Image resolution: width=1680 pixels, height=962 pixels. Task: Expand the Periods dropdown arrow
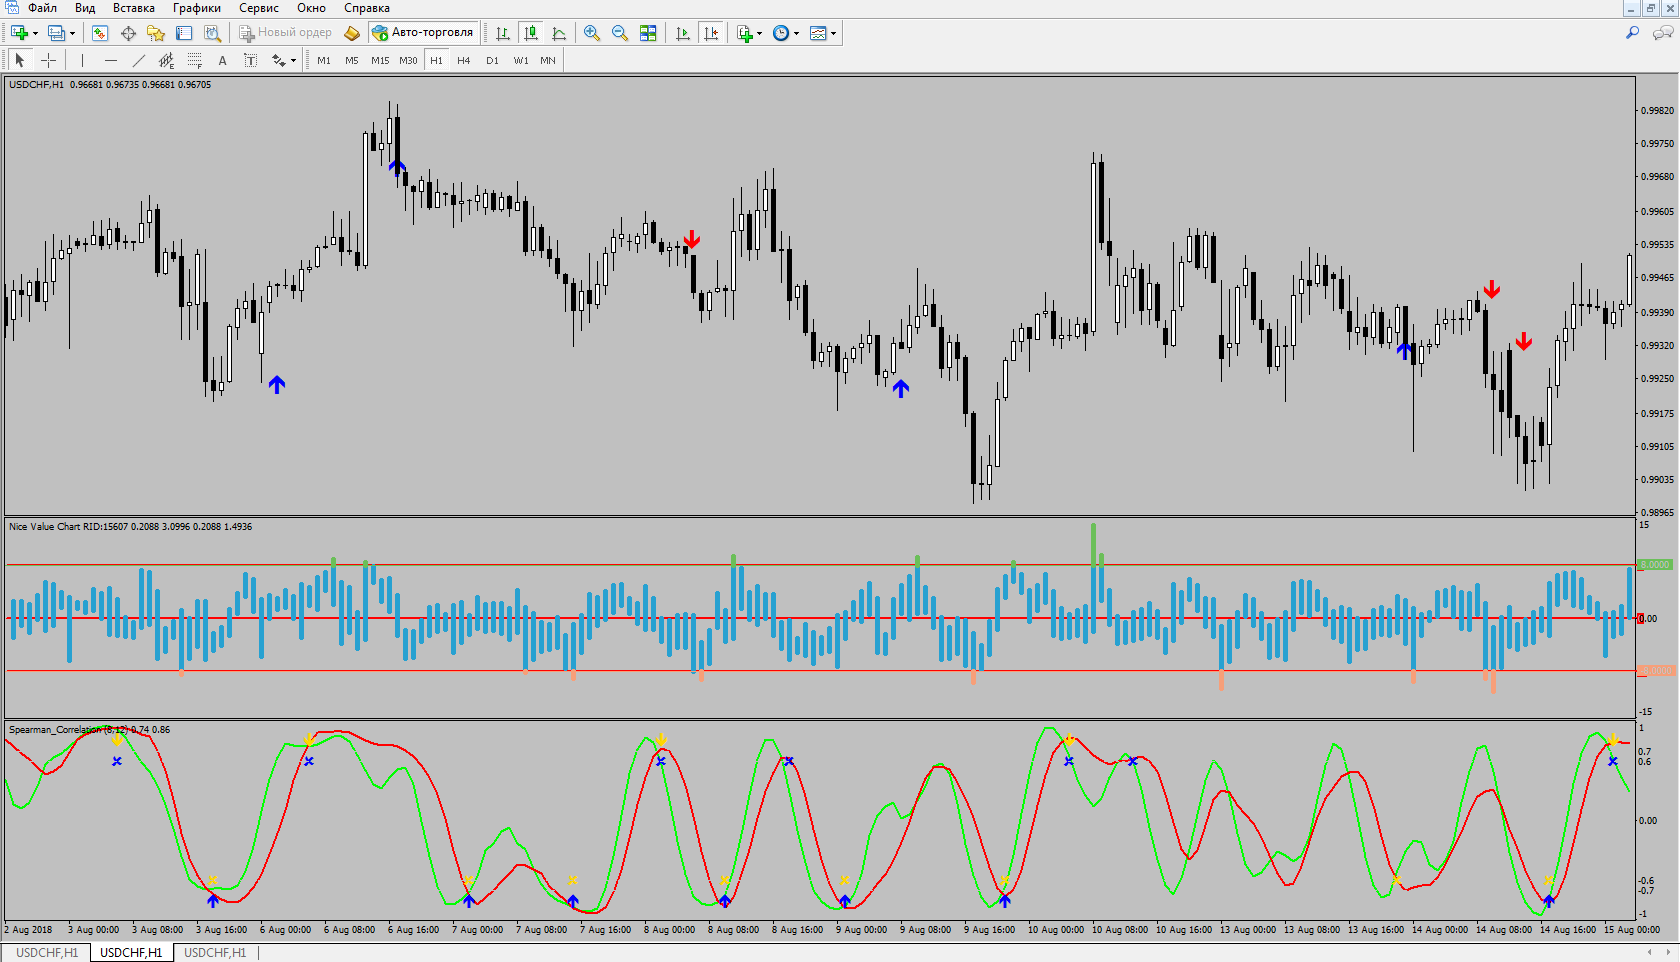coord(796,33)
